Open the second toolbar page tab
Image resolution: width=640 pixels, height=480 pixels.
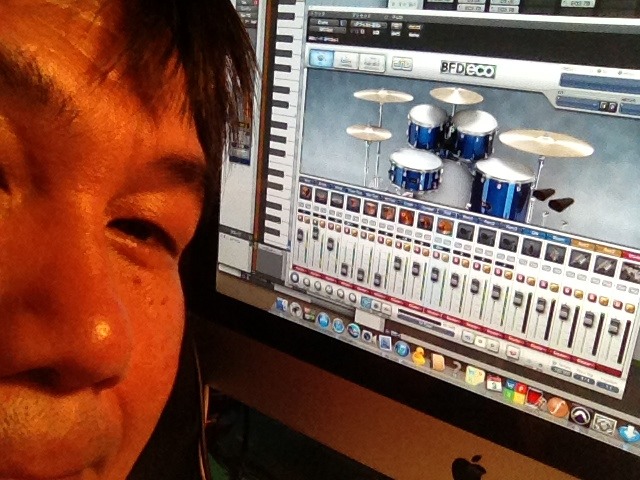(347, 61)
